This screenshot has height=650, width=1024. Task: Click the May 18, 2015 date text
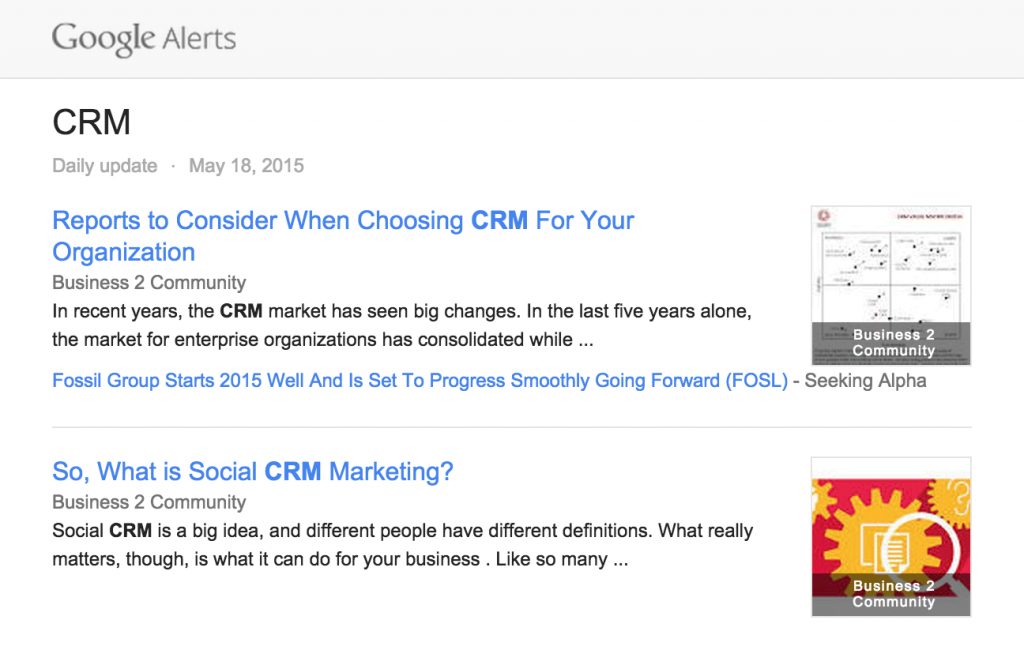tap(246, 165)
